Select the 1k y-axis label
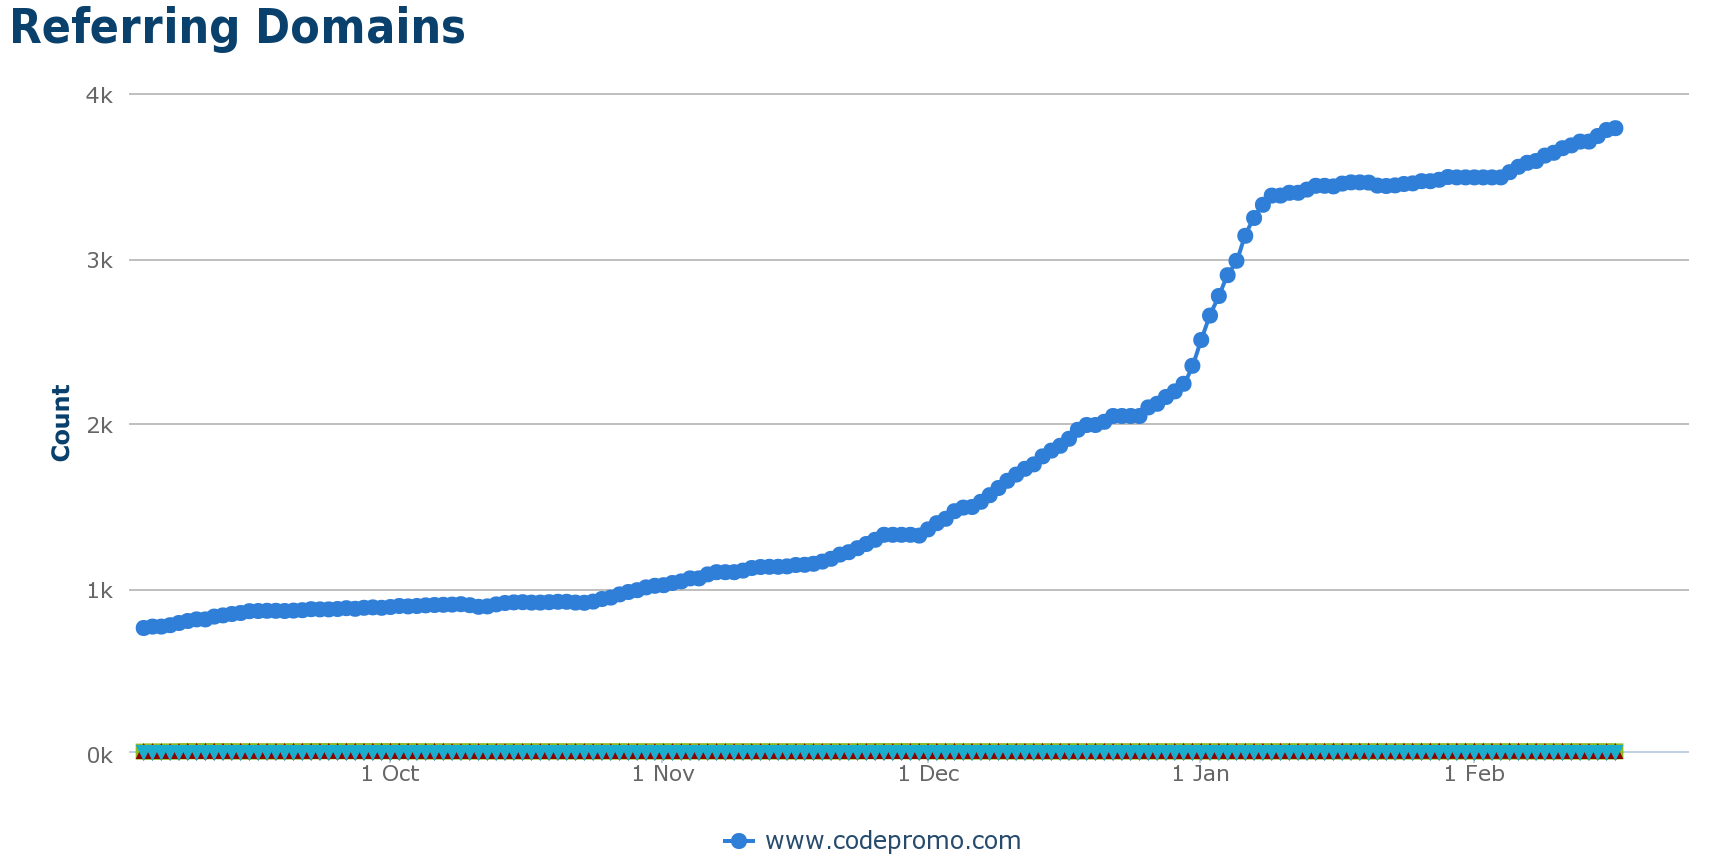 point(99,590)
